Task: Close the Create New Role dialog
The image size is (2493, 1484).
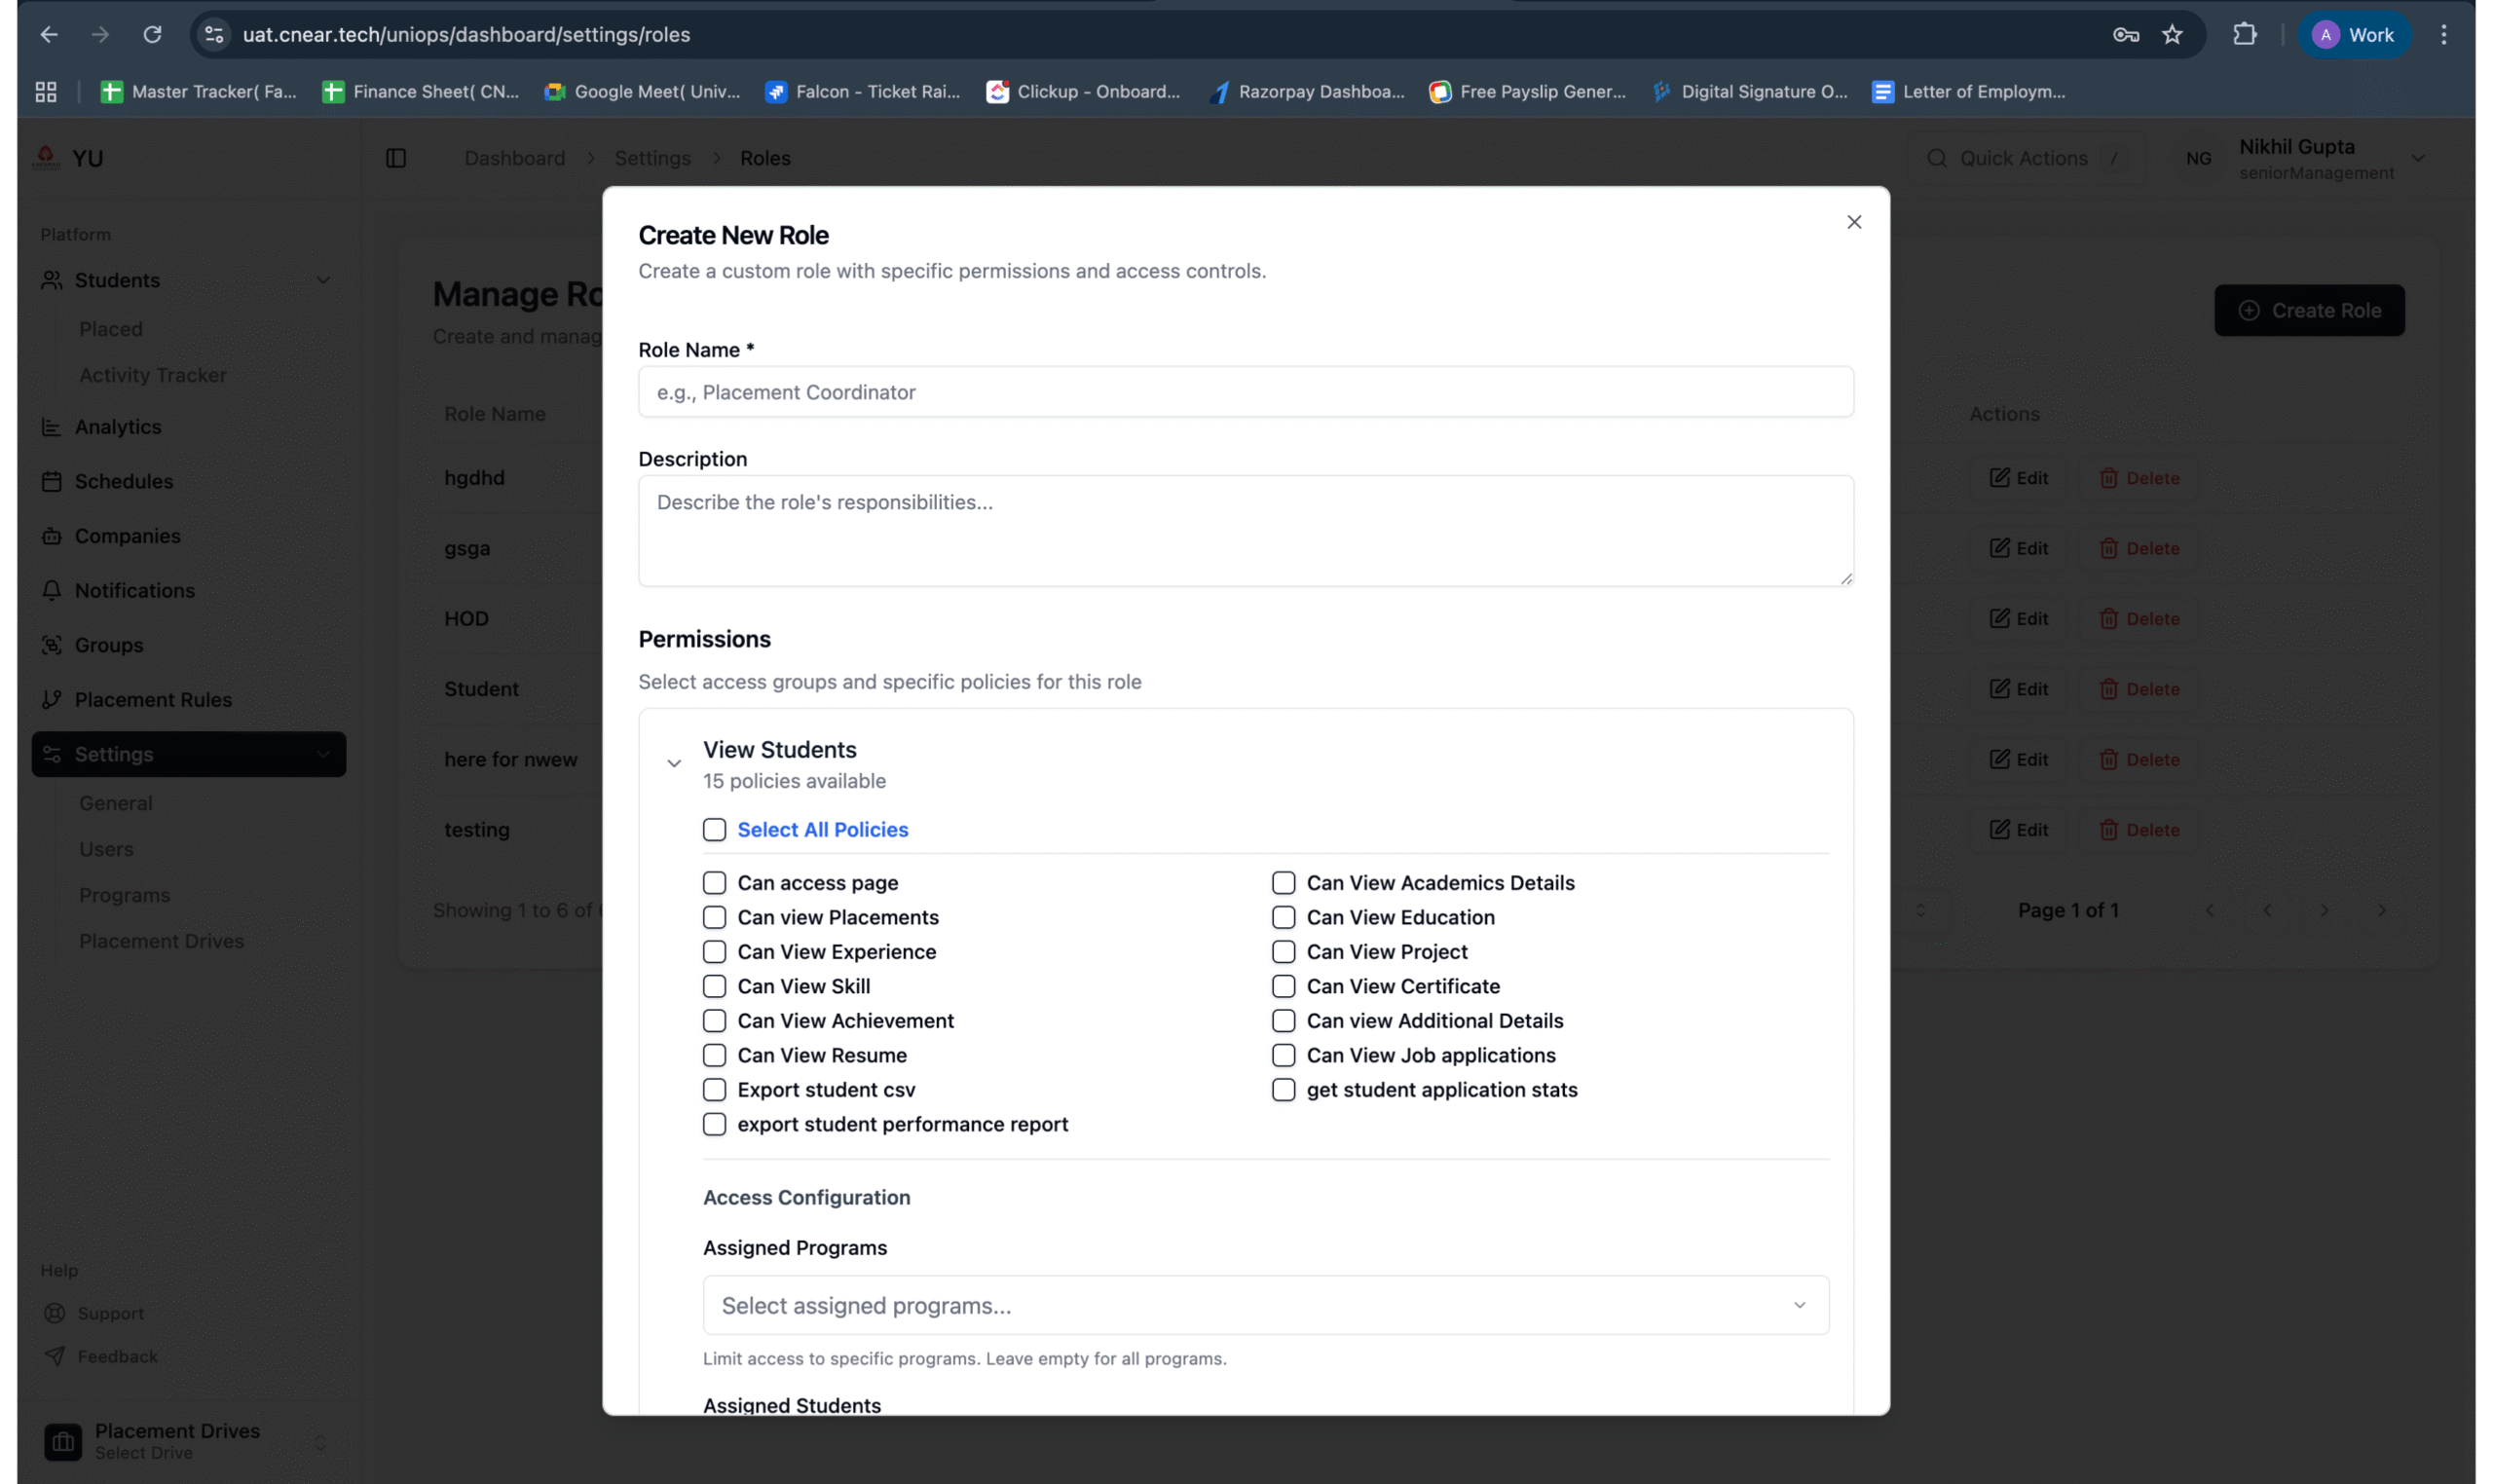Action: [x=1853, y=222]
